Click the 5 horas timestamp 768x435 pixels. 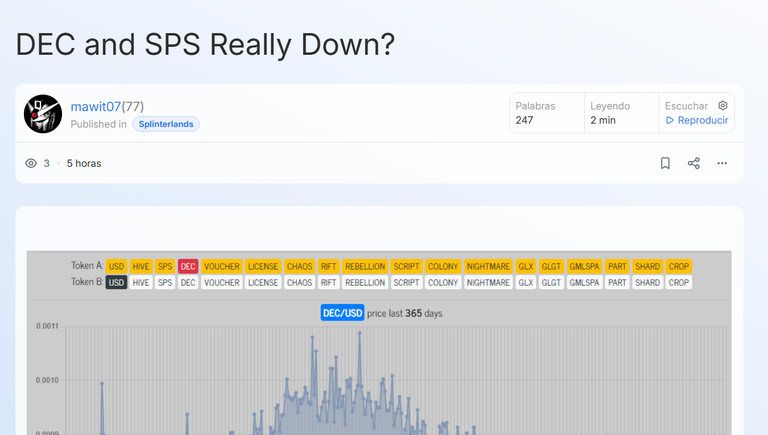pos(84,163)
